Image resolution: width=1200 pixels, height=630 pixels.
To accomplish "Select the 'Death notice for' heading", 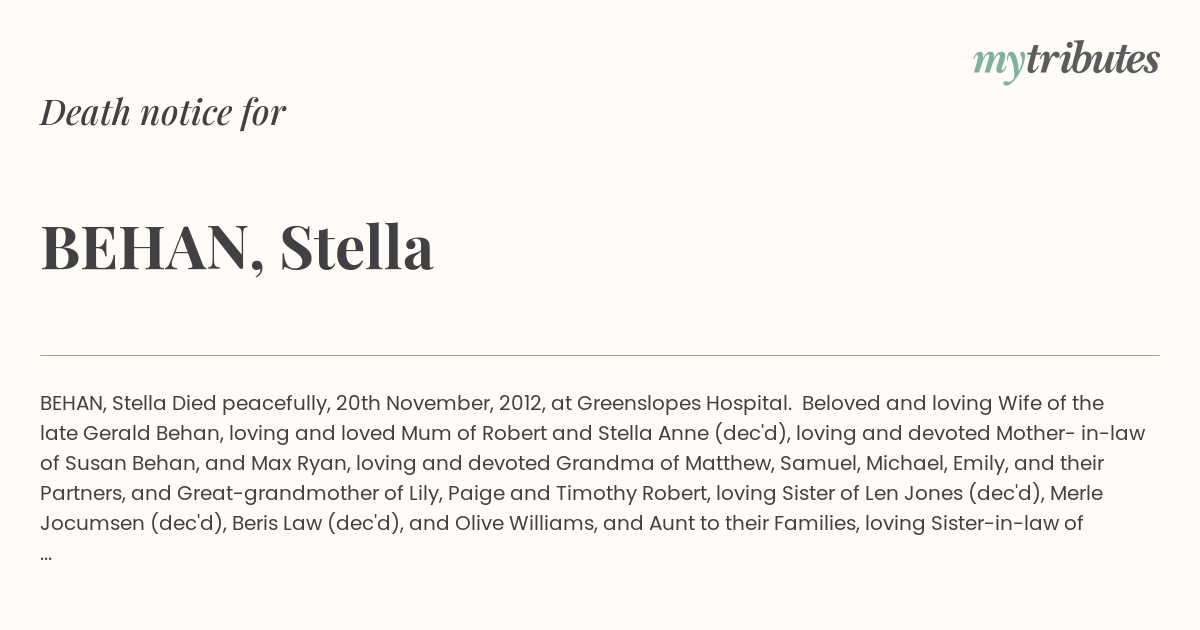I will tap(163, 112).
